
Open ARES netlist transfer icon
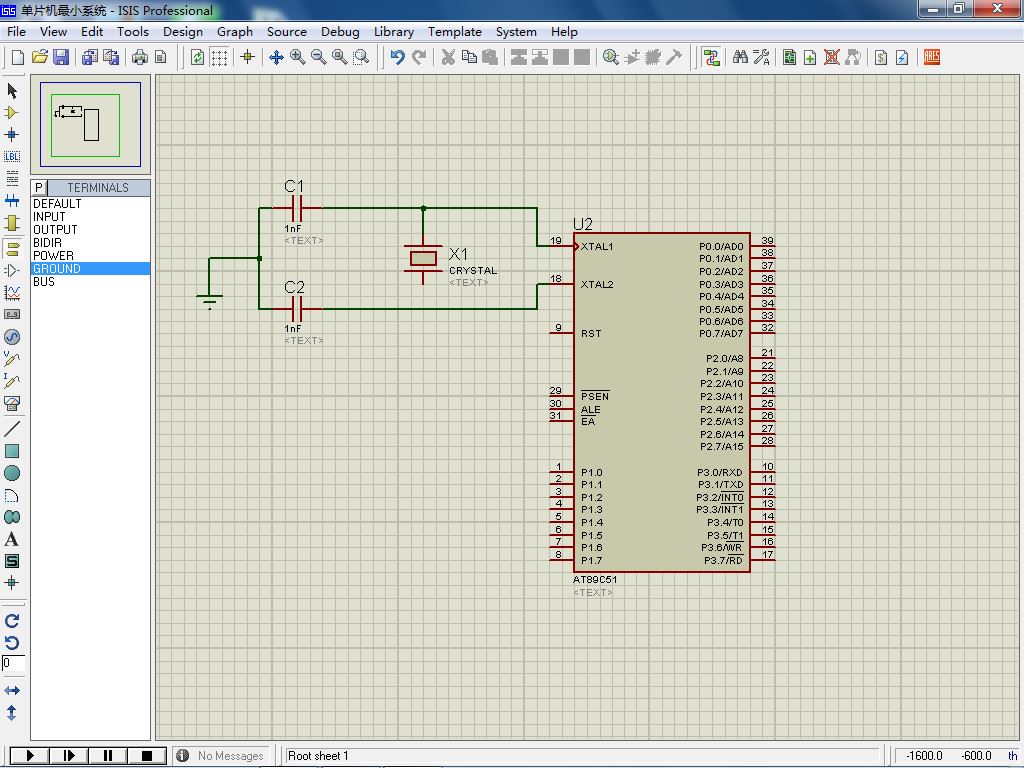coord(932,58)
